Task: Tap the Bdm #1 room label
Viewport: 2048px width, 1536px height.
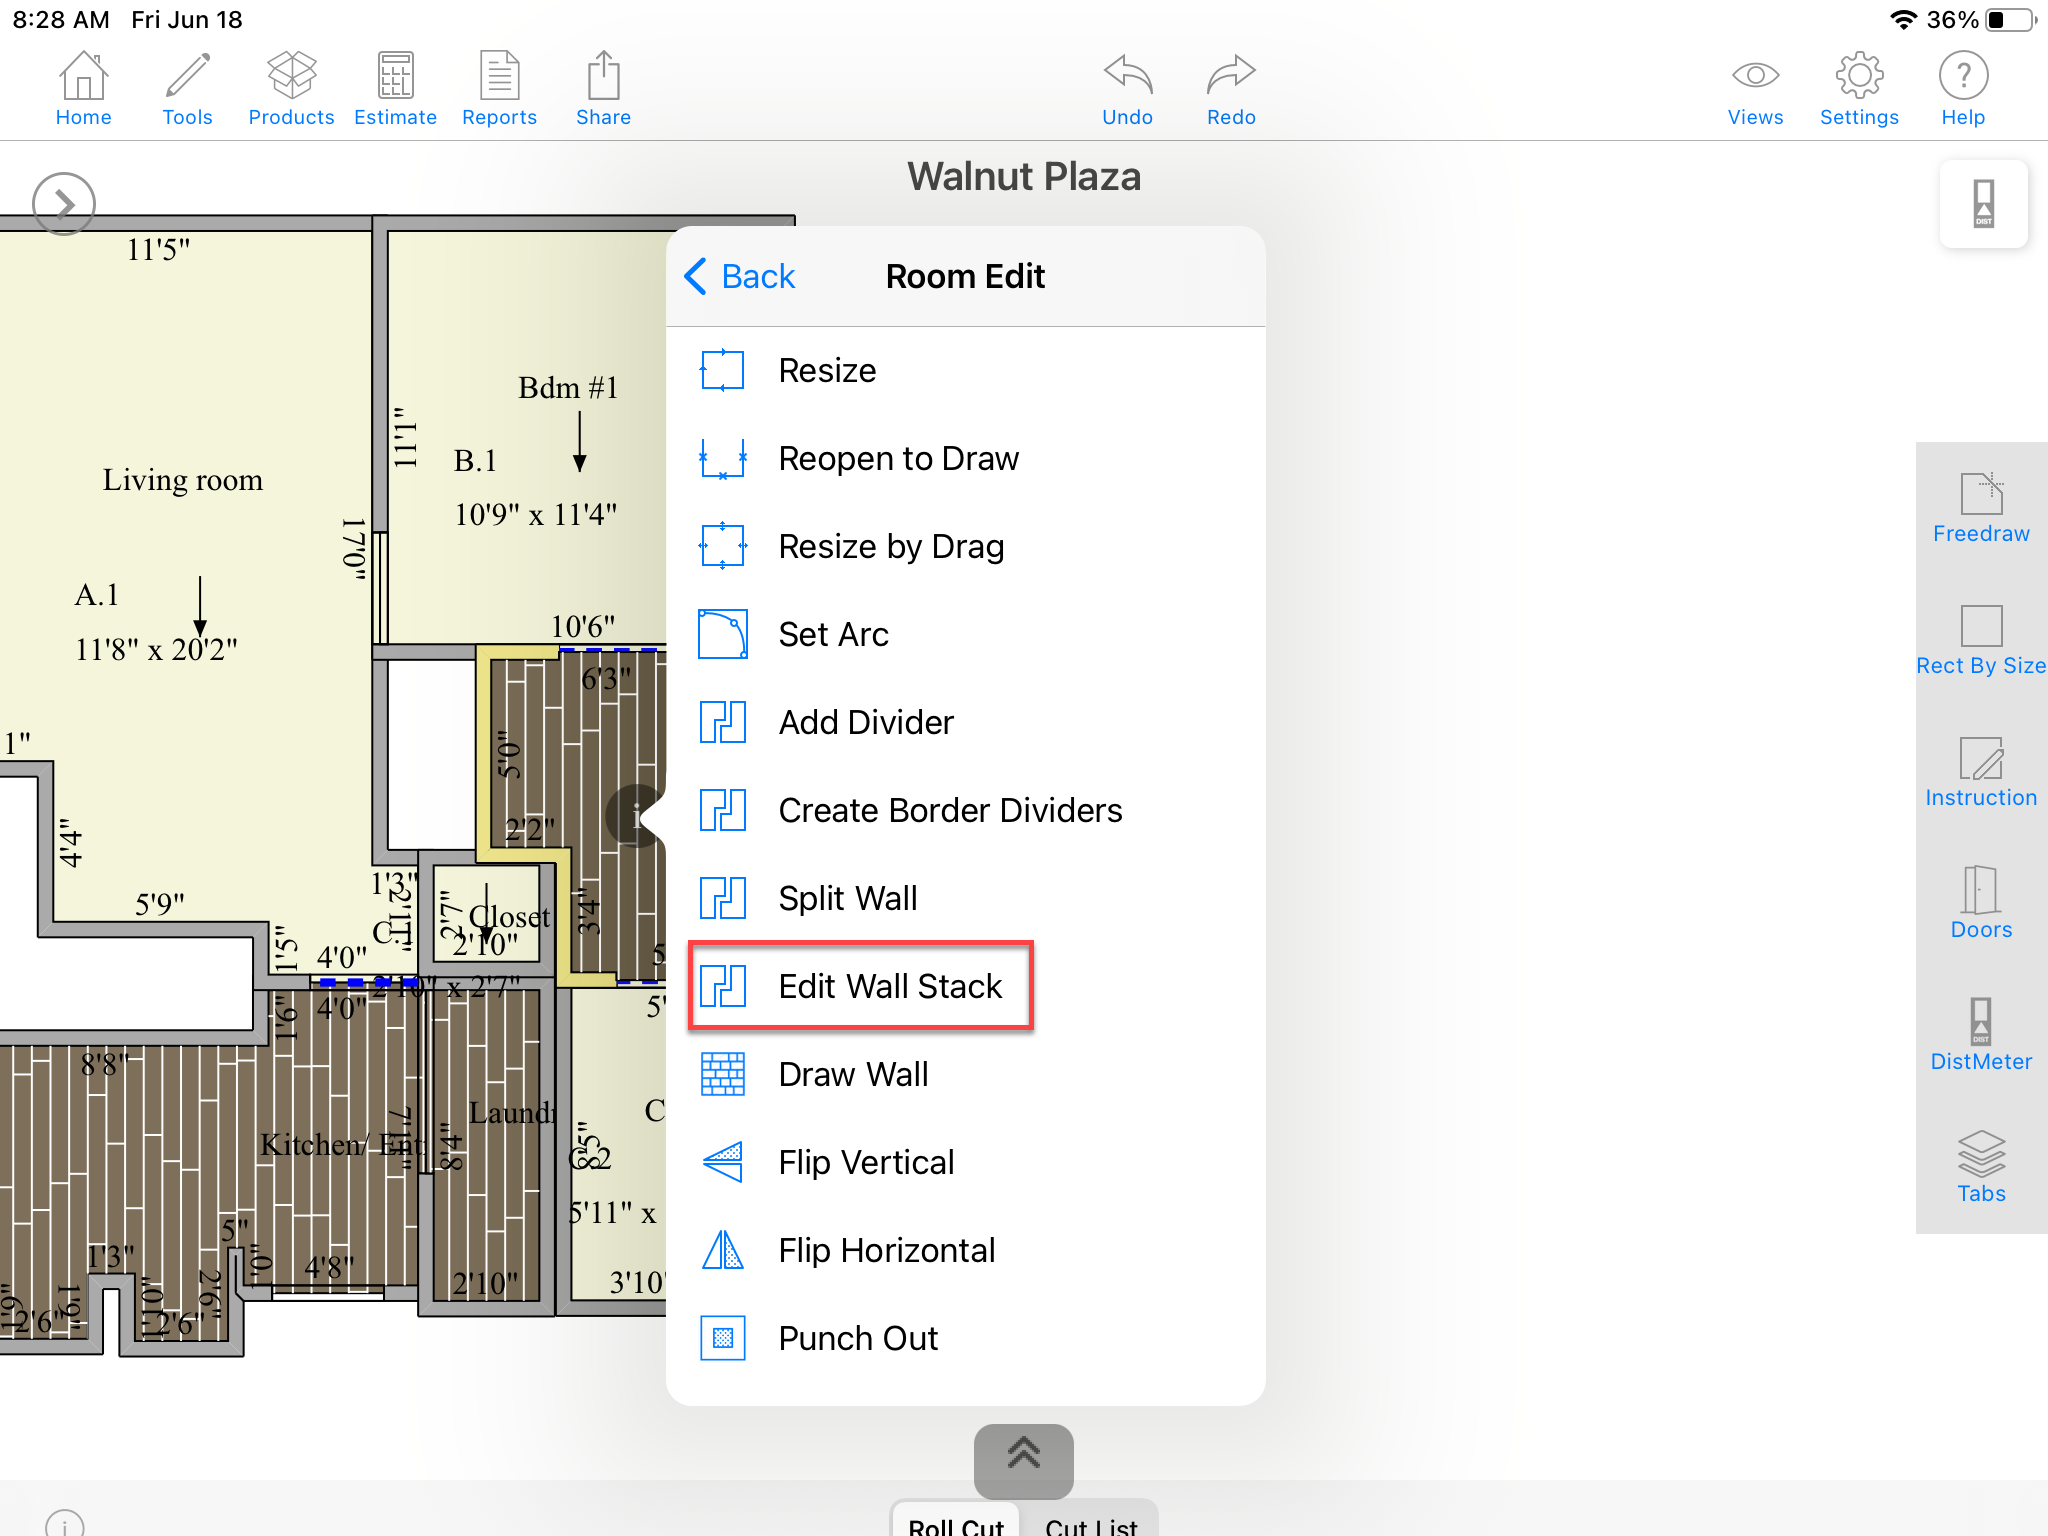Action: point(568,388)
